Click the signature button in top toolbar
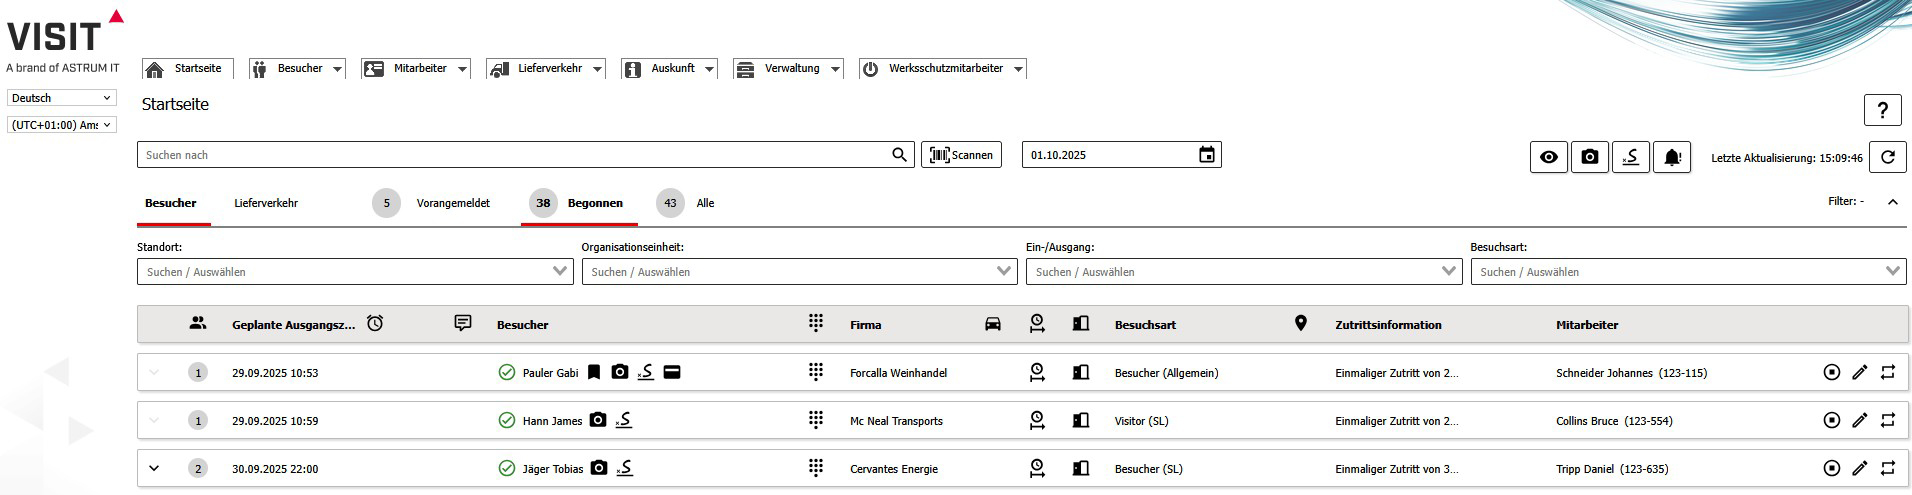1912x495 pixels. click(x=1631, y=157)
